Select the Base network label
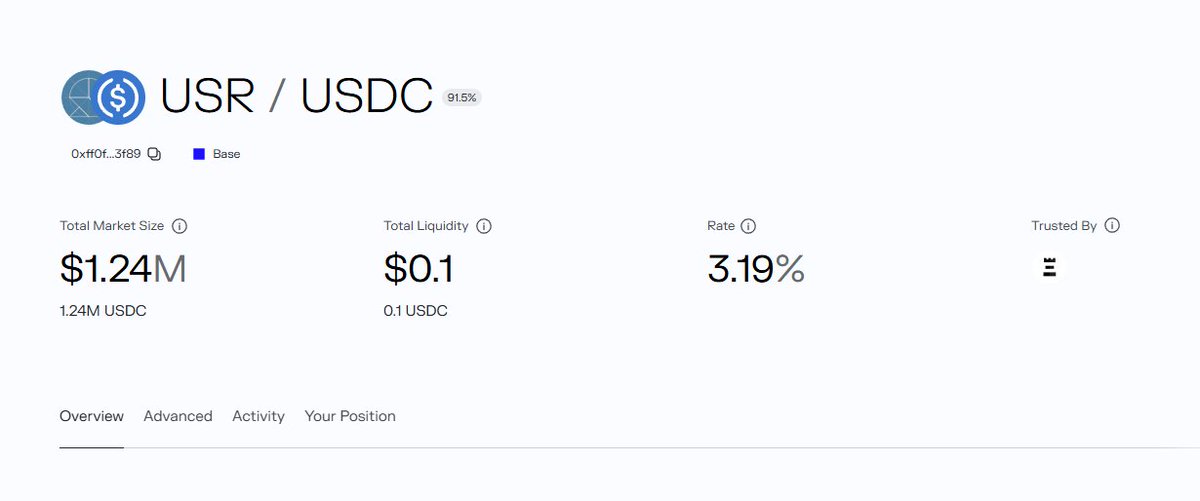The height and width of the screenshot is (501, 1200). (227, 154)
